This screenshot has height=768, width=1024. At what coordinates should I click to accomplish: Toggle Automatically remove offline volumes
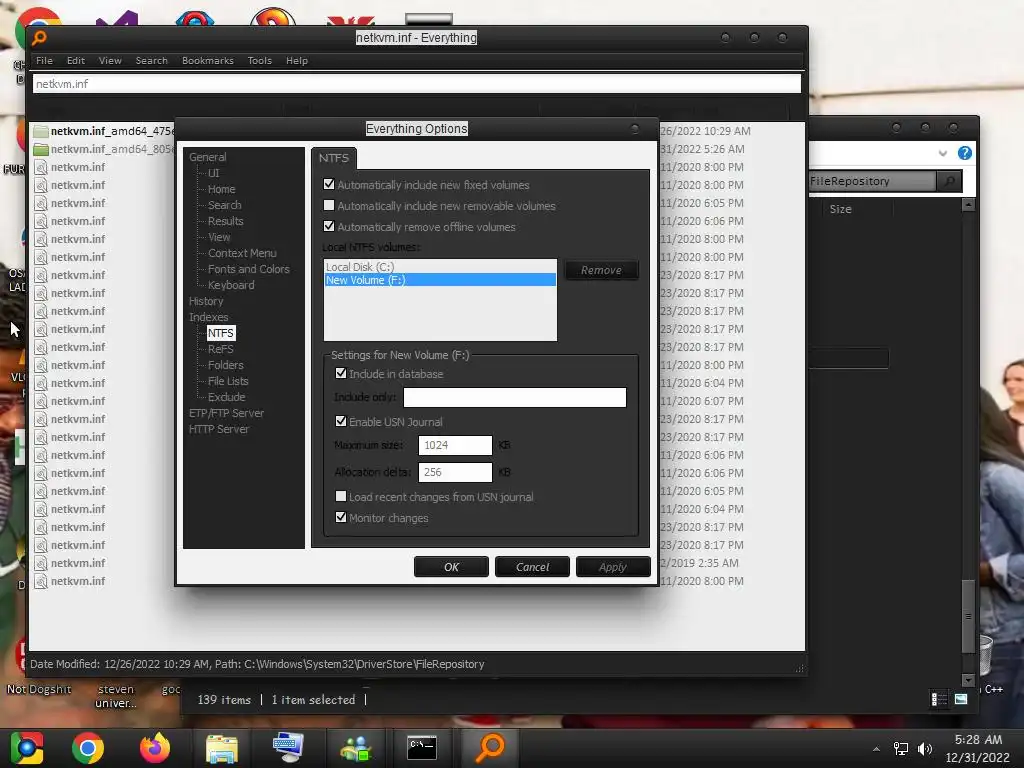click(x=329, y=227)
